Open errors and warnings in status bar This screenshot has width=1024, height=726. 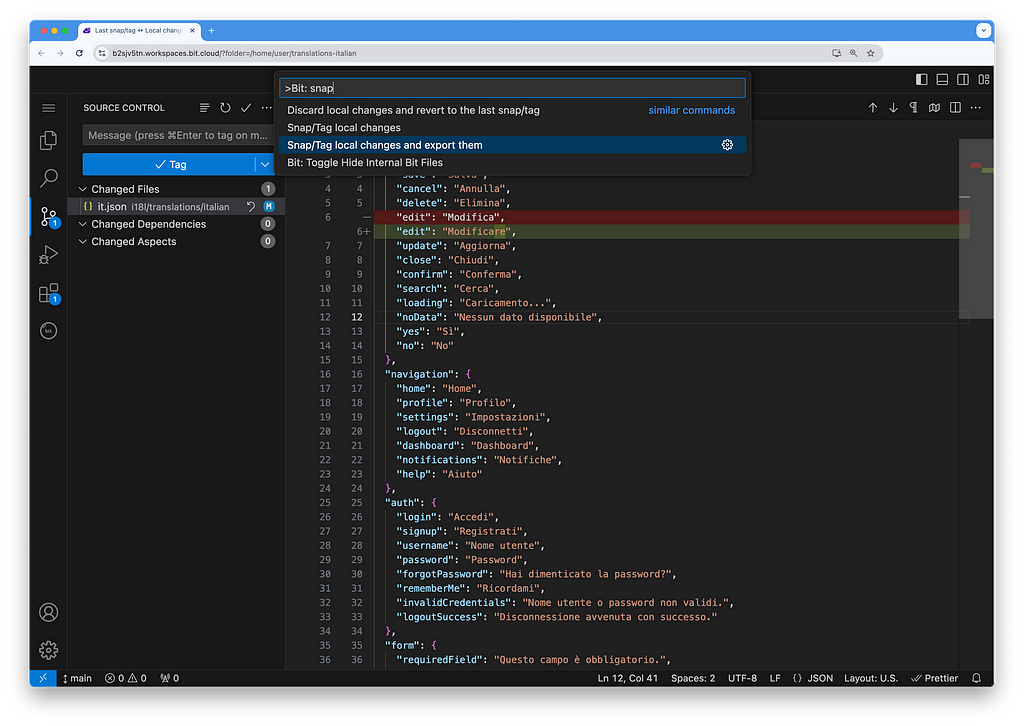(x=126, y=678)
